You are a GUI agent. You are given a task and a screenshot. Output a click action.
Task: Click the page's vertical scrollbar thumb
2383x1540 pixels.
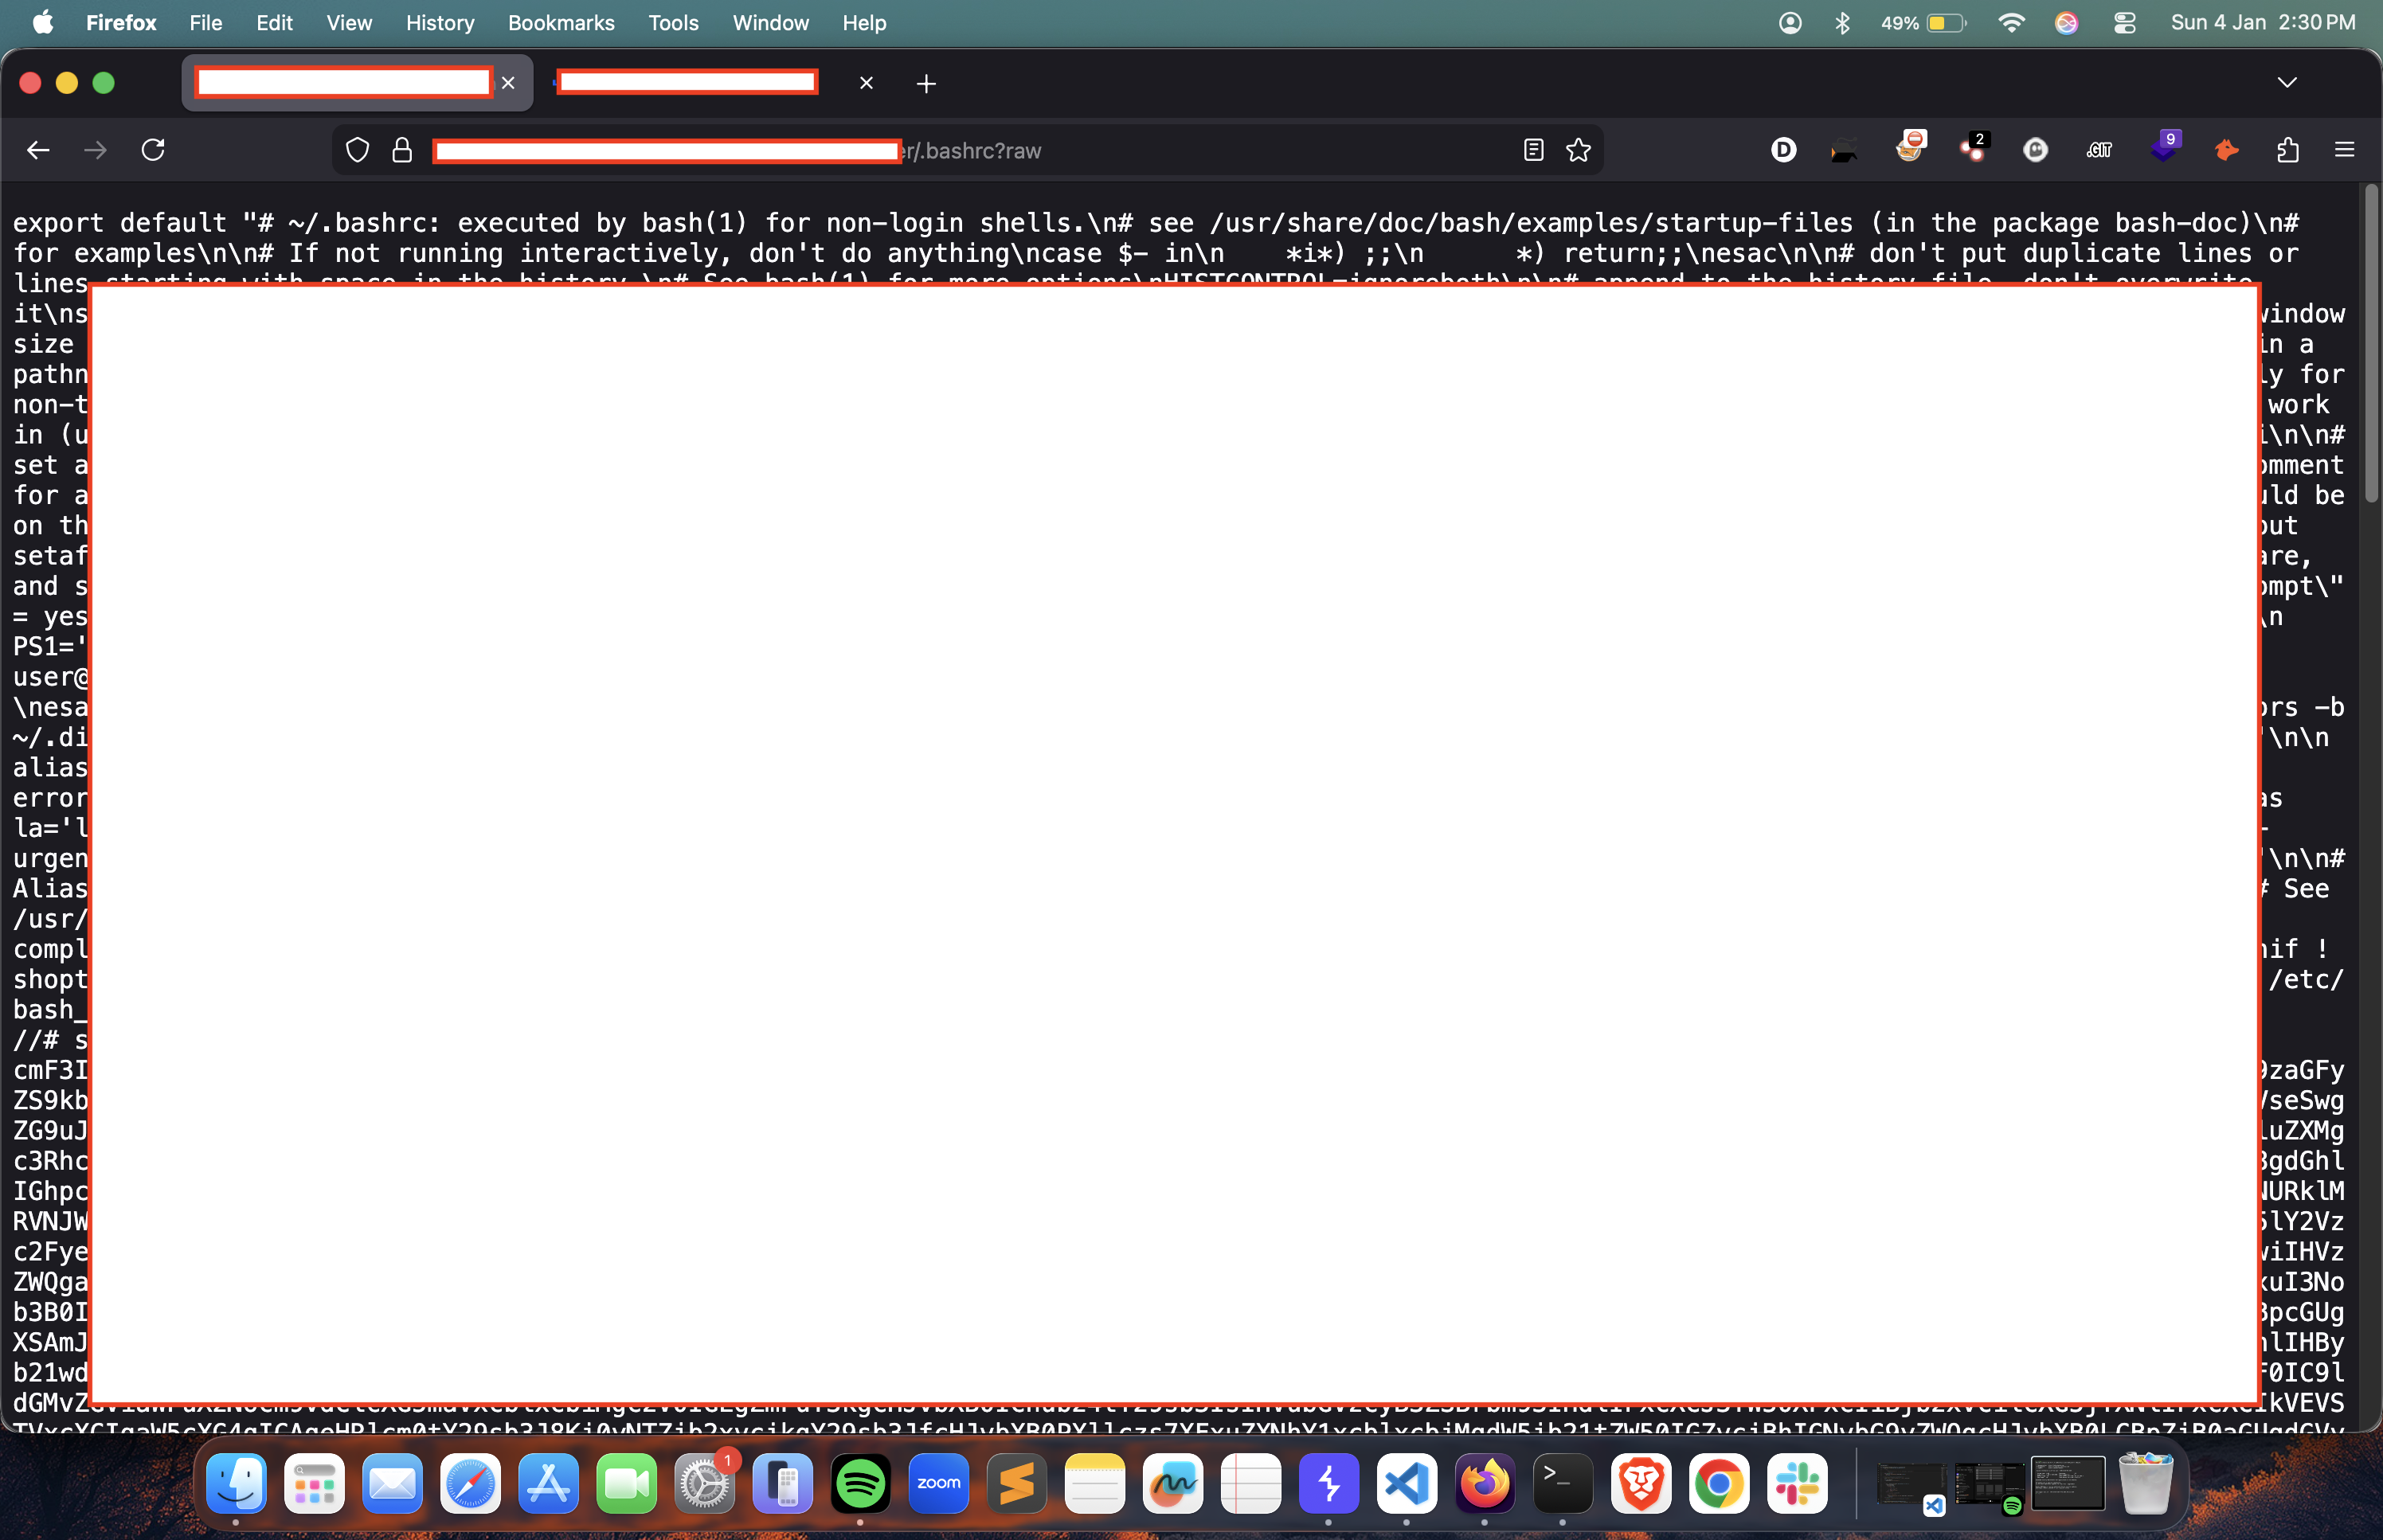(2371, 345)
